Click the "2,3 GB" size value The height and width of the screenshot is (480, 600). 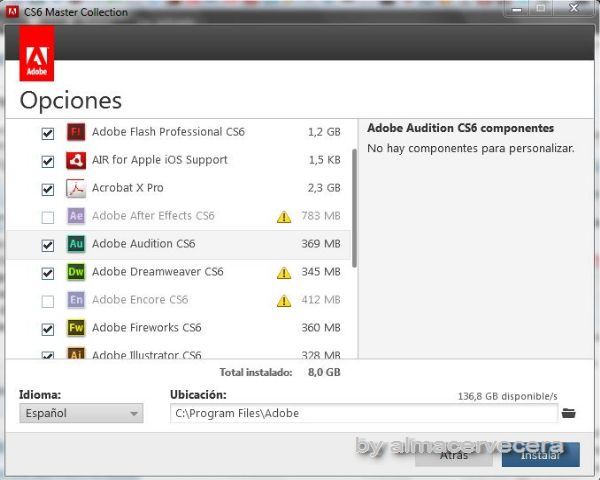point(324,188)
